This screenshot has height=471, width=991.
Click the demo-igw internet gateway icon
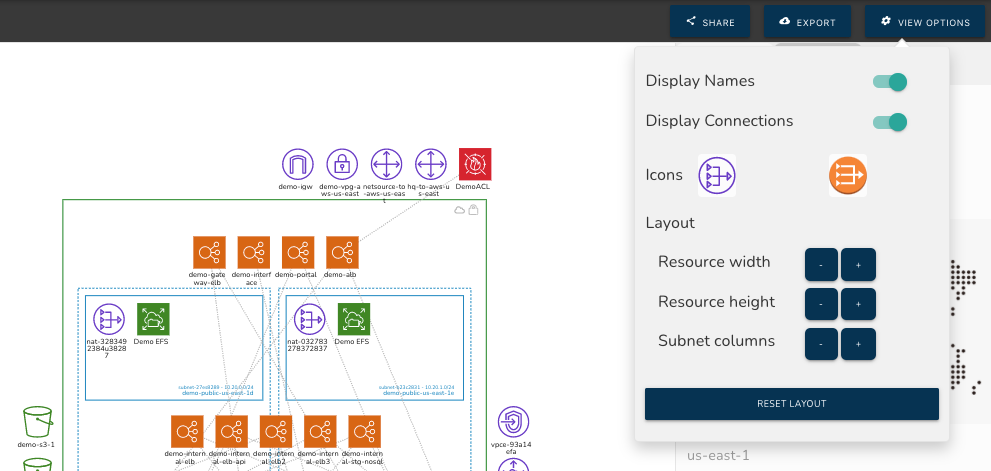298,164
